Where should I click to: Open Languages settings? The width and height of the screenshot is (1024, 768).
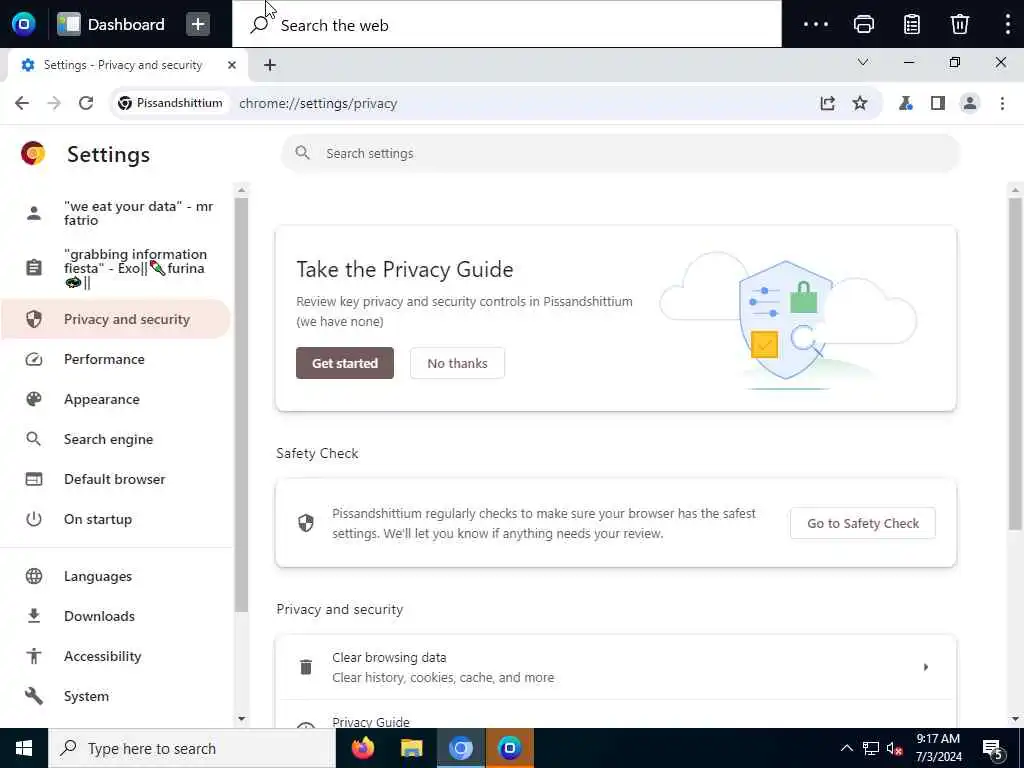[116, 576]
